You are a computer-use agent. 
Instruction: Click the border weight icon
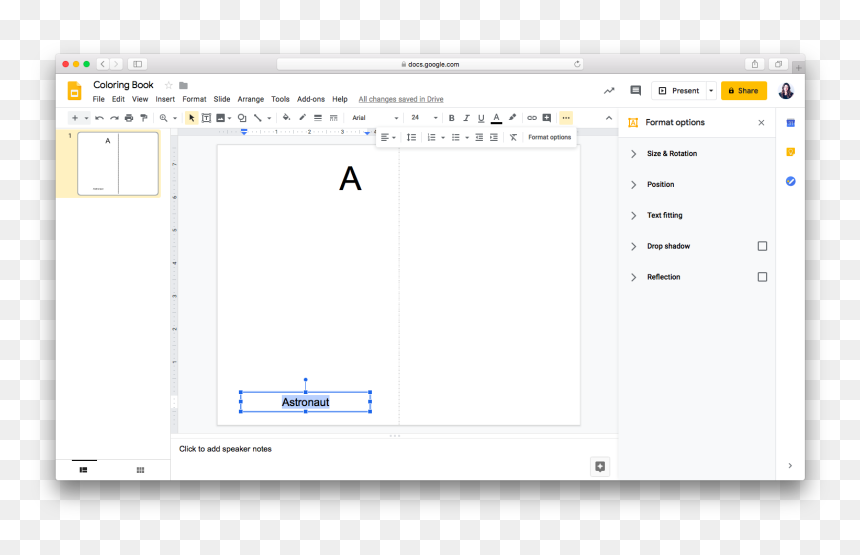click(x=318, y=118)
